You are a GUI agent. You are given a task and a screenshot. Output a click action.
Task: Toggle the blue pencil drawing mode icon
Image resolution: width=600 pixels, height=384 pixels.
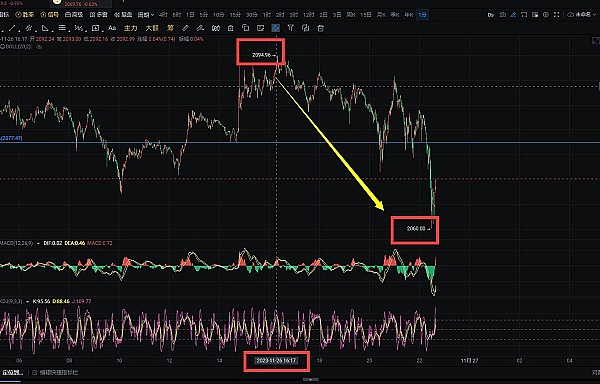[513, 15]
